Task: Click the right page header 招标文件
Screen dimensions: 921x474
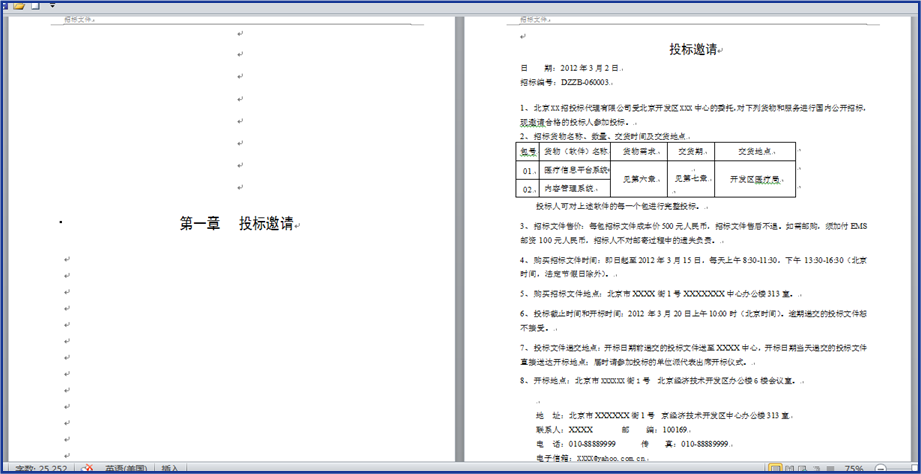Action: [534, 19]
